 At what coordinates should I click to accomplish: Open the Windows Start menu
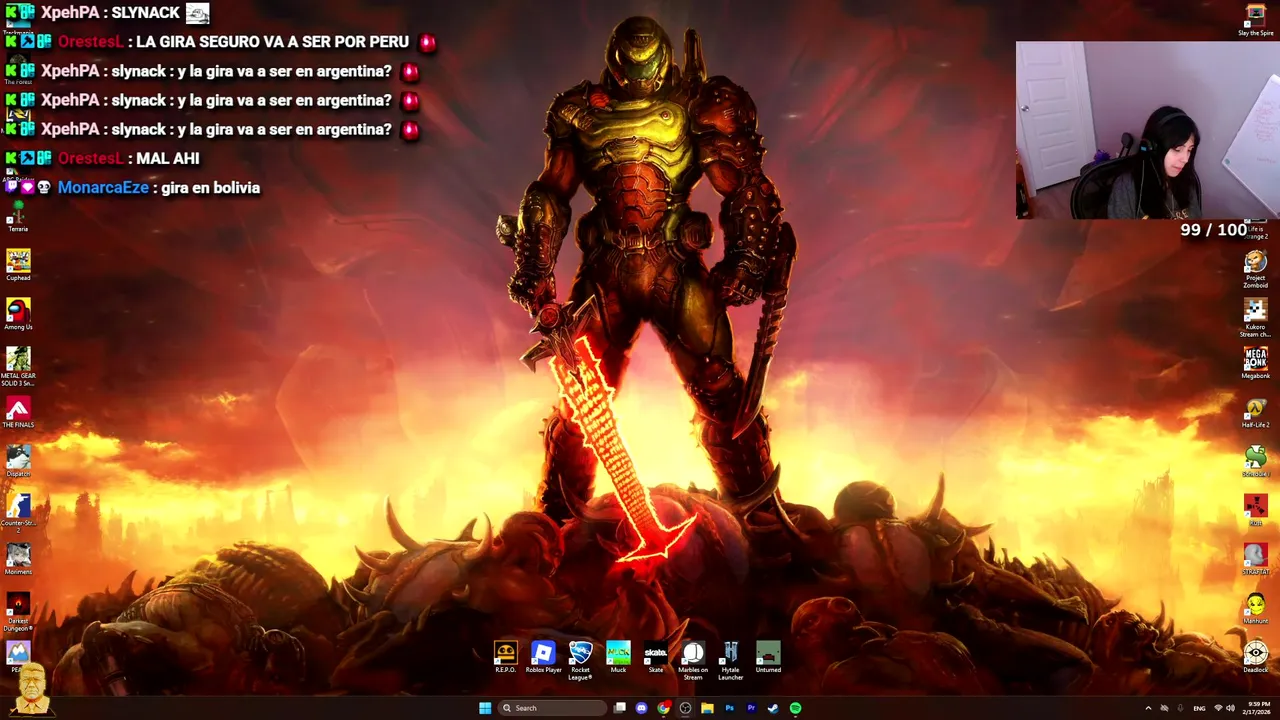click(485, 708)
